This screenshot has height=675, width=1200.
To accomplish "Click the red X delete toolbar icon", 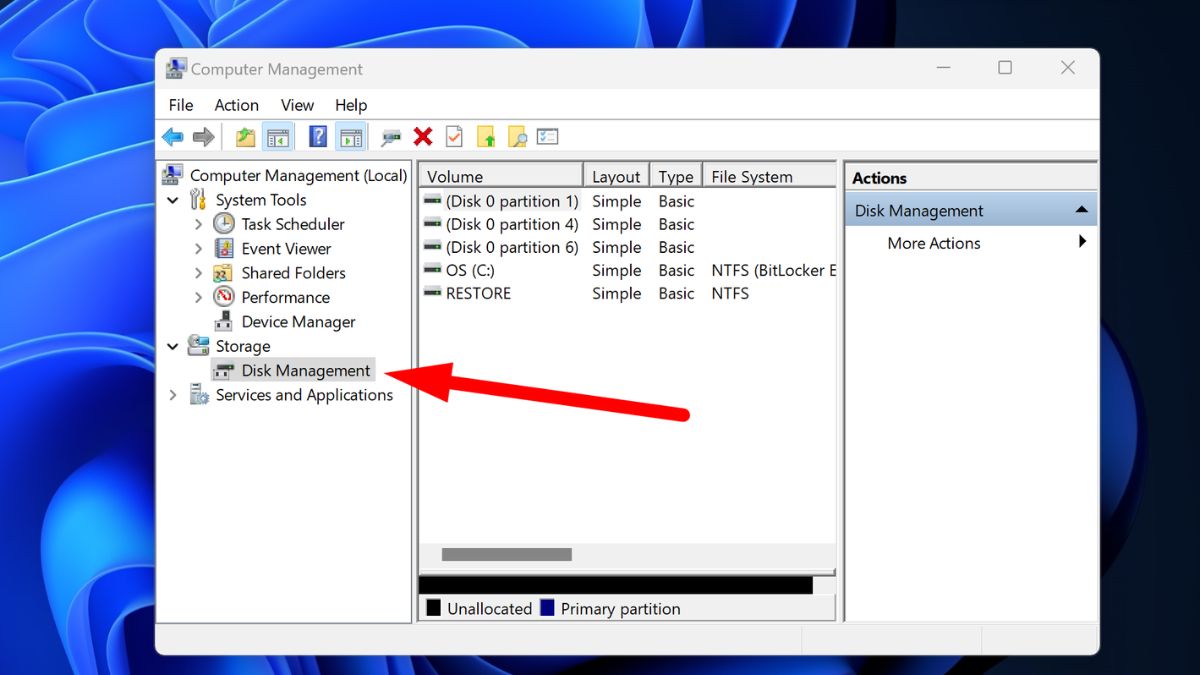I will point(423,137).
